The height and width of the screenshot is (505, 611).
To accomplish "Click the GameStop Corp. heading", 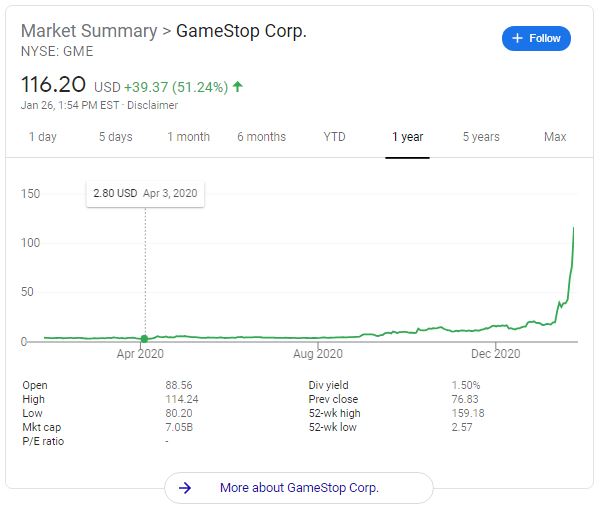I will [241, 31].
